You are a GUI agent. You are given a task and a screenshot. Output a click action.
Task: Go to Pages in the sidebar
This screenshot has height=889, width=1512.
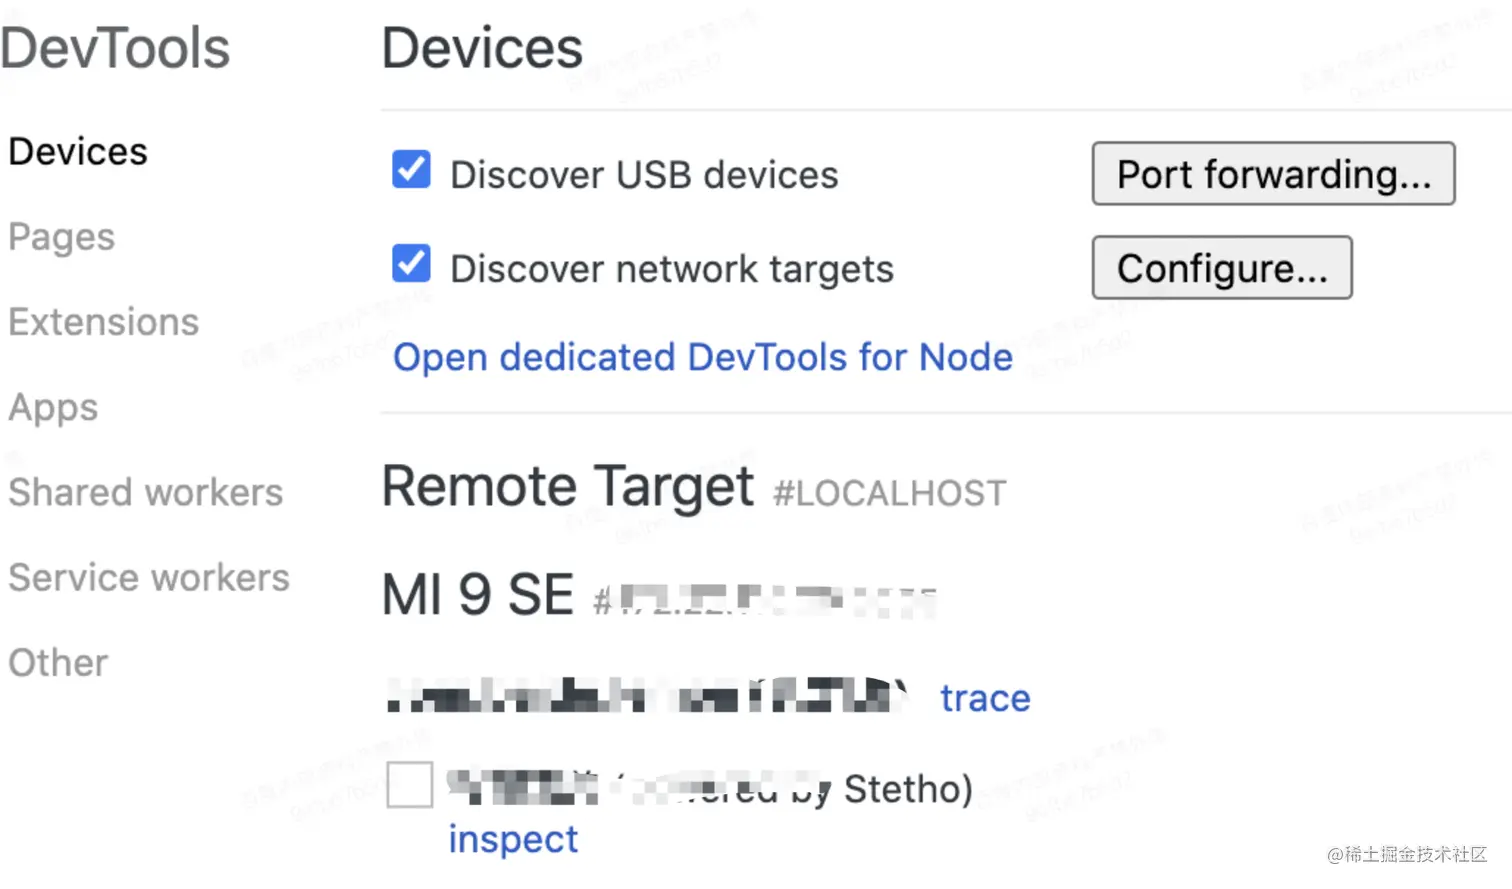pos(62,238)
